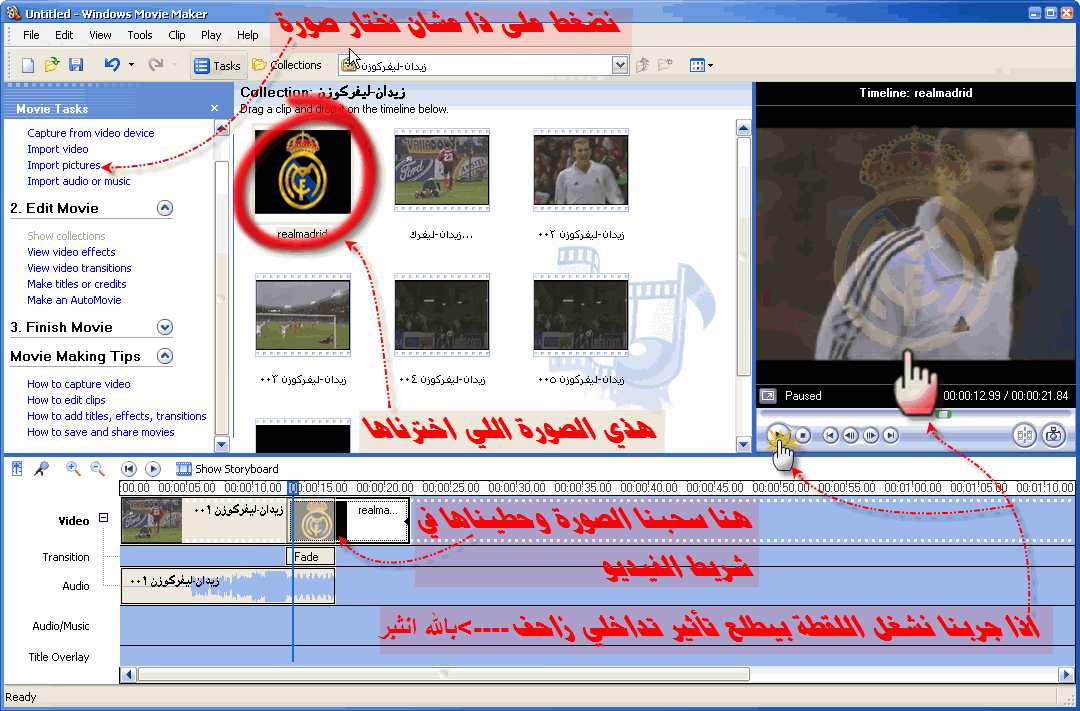Click Make titles or credits
This screenshot has width=1080, height=711.
click(x=76, y=284)
